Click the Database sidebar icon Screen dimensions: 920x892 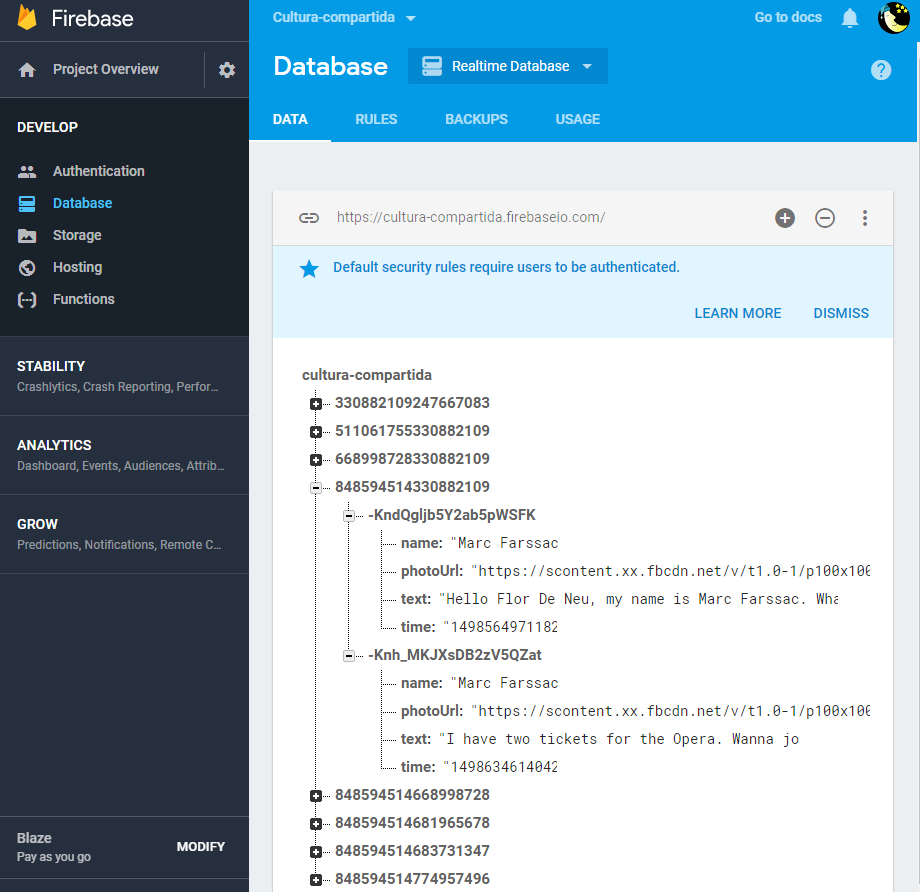click(27, 204)
